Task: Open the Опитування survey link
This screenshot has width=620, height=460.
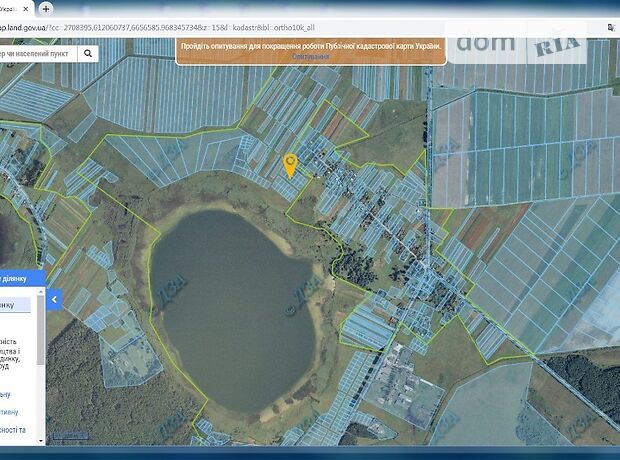Action: (x=311, y=57)
